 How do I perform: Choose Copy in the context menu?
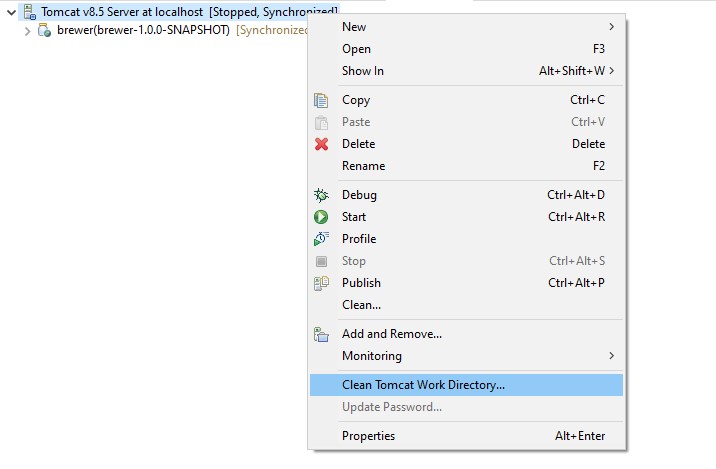click(x=466, y=100)
